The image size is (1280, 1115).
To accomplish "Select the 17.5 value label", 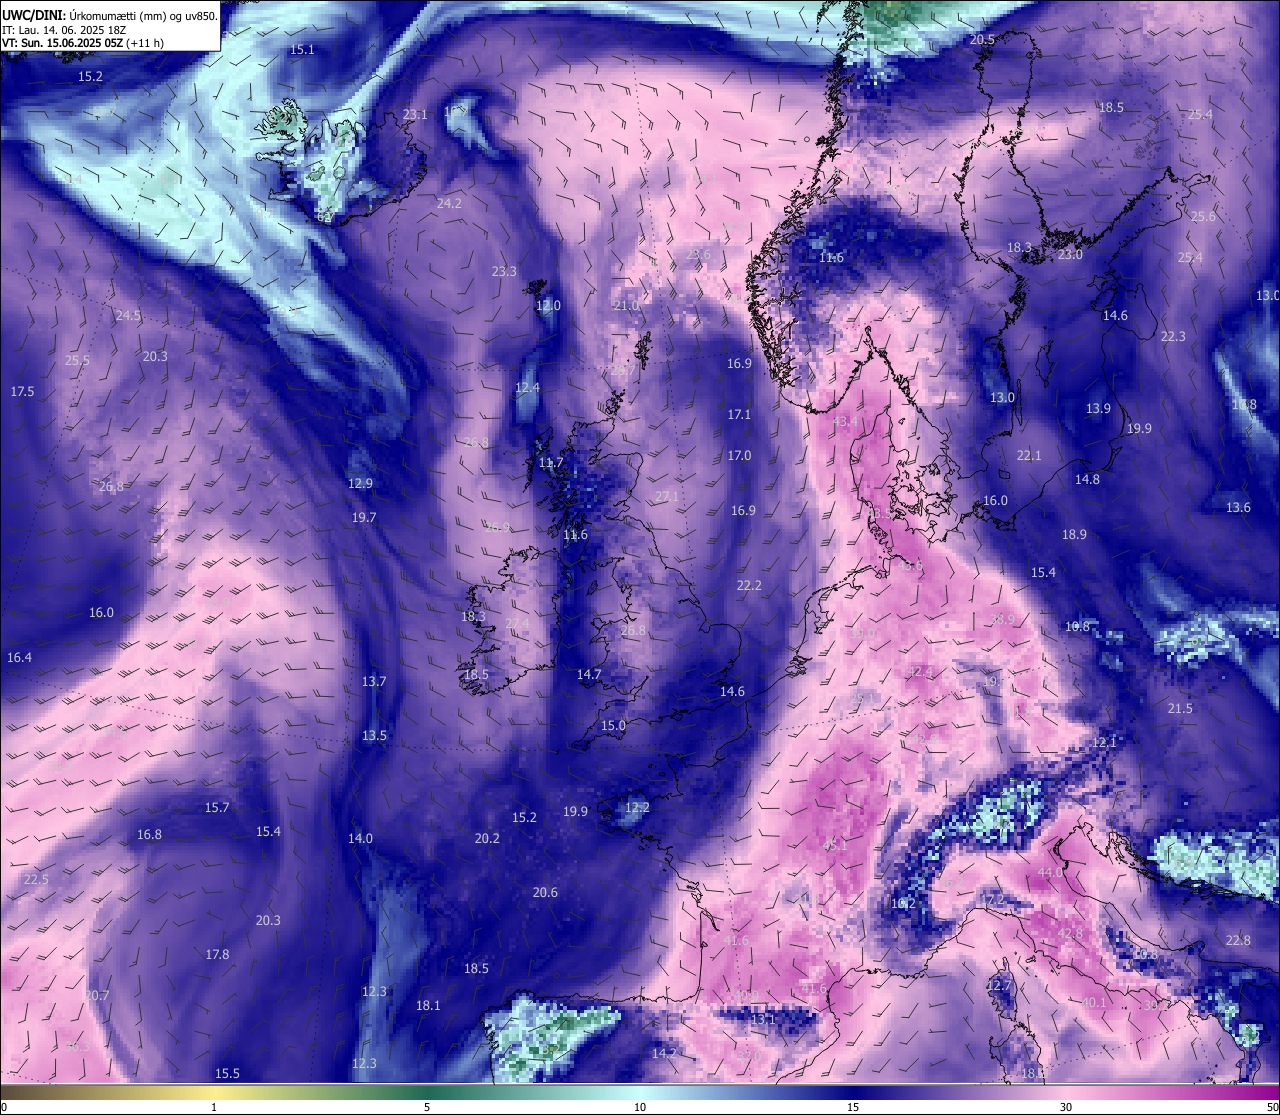I will pos(22,391).
